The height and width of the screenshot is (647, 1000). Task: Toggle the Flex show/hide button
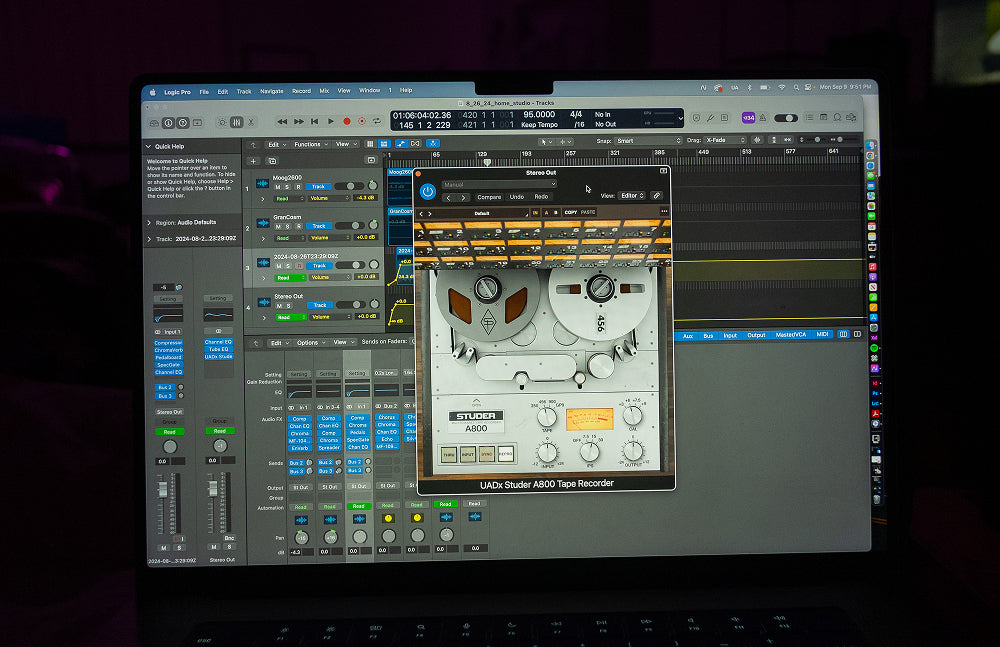(x=415, y=144)
